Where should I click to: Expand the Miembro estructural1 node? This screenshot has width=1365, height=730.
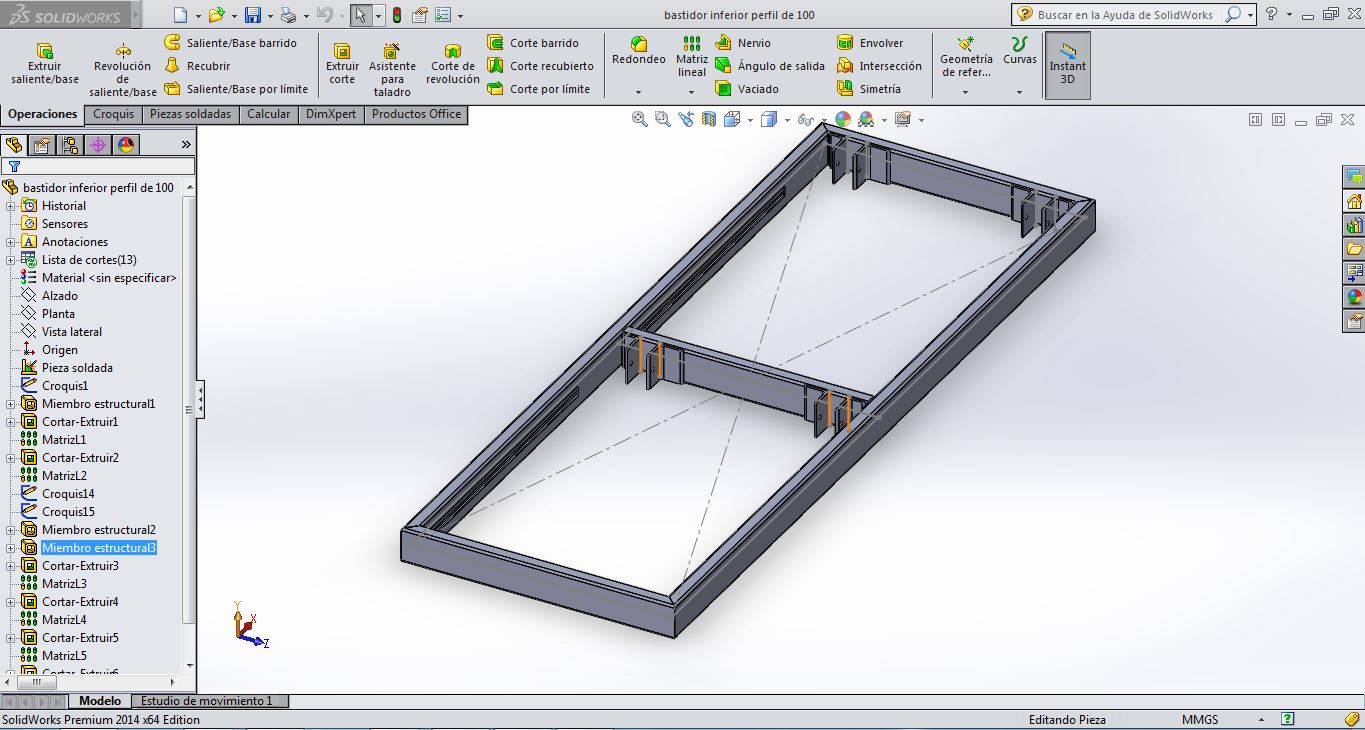tap(11, 404)
